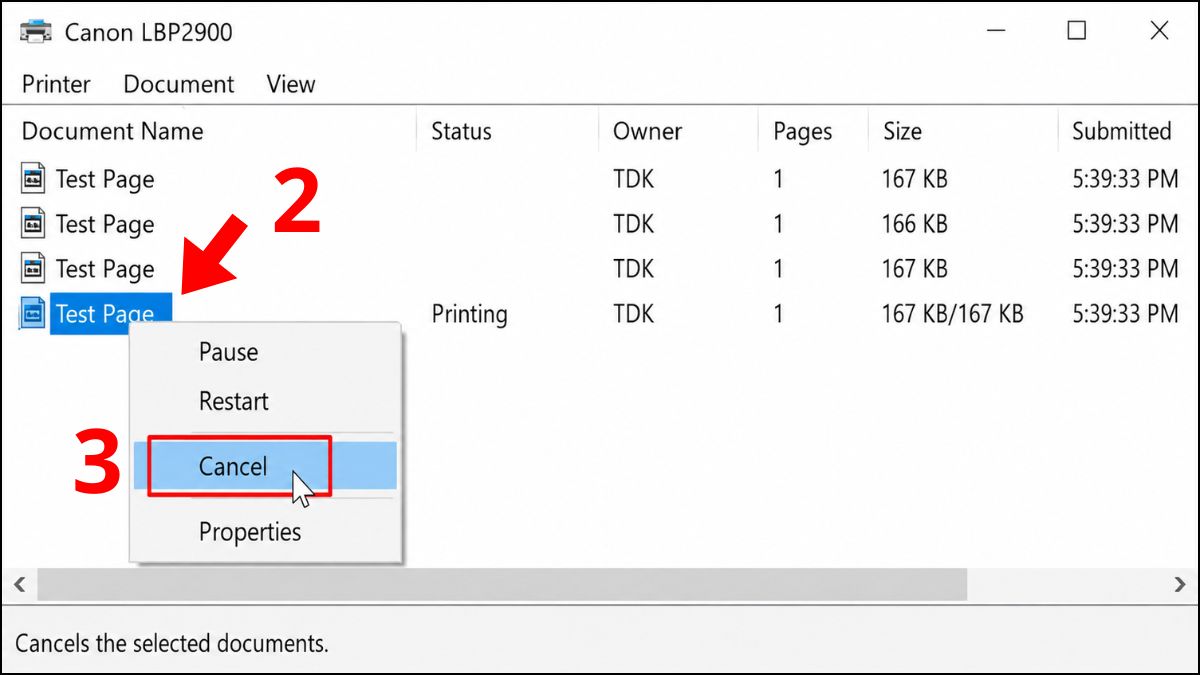
Task: Open the View menu
Action: click(291, 84)
